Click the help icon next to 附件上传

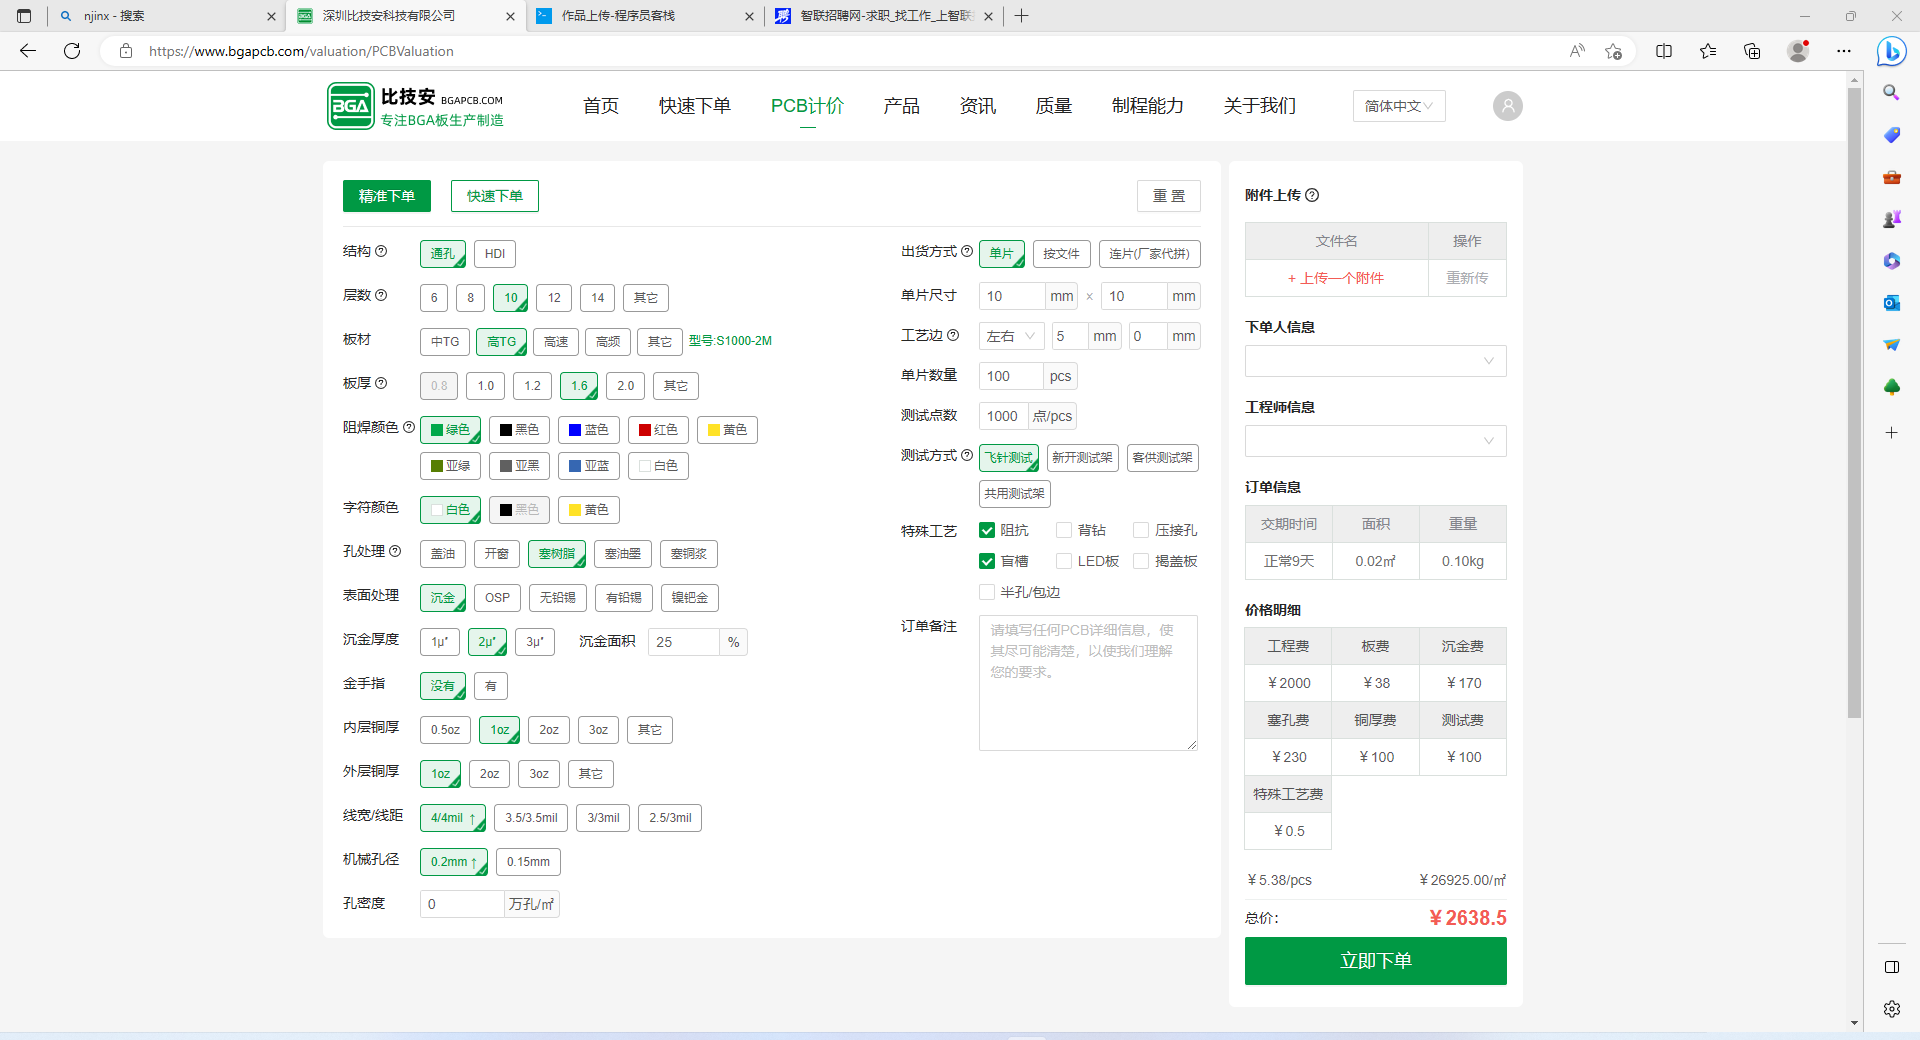pyautogui.click(x=1312, y=196)
